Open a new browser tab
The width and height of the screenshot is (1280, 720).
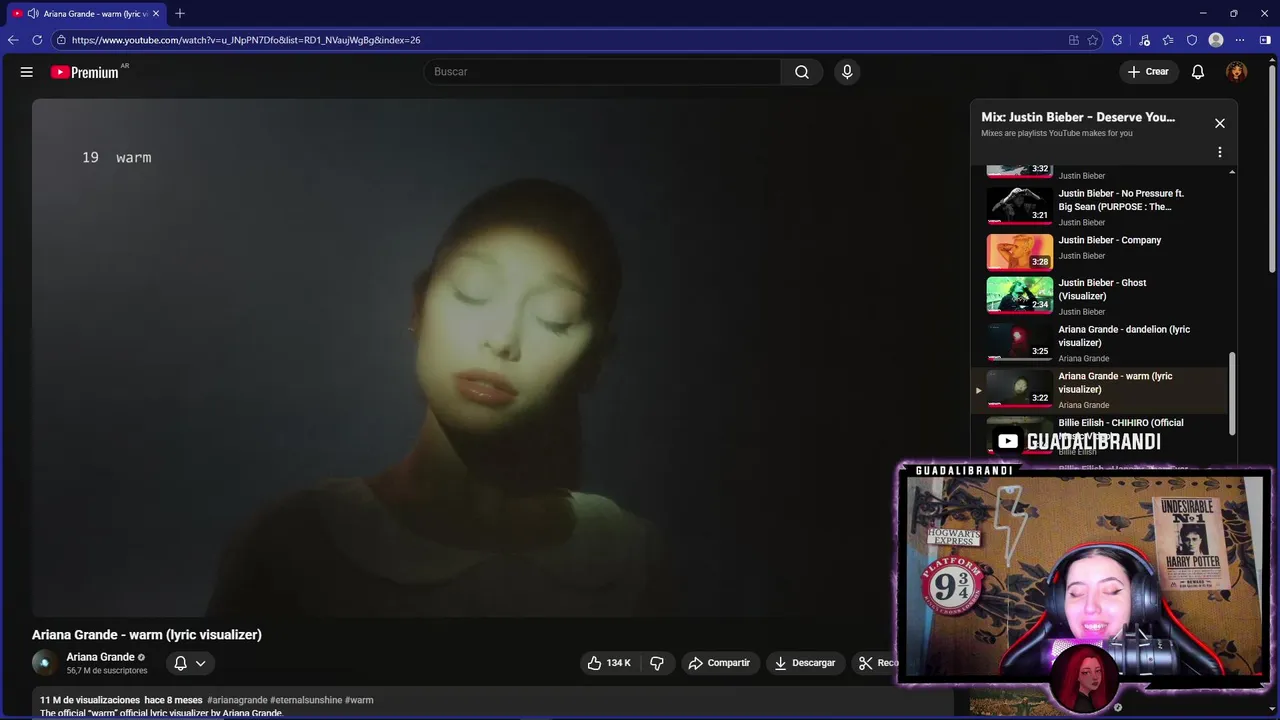tap(180, 13)
